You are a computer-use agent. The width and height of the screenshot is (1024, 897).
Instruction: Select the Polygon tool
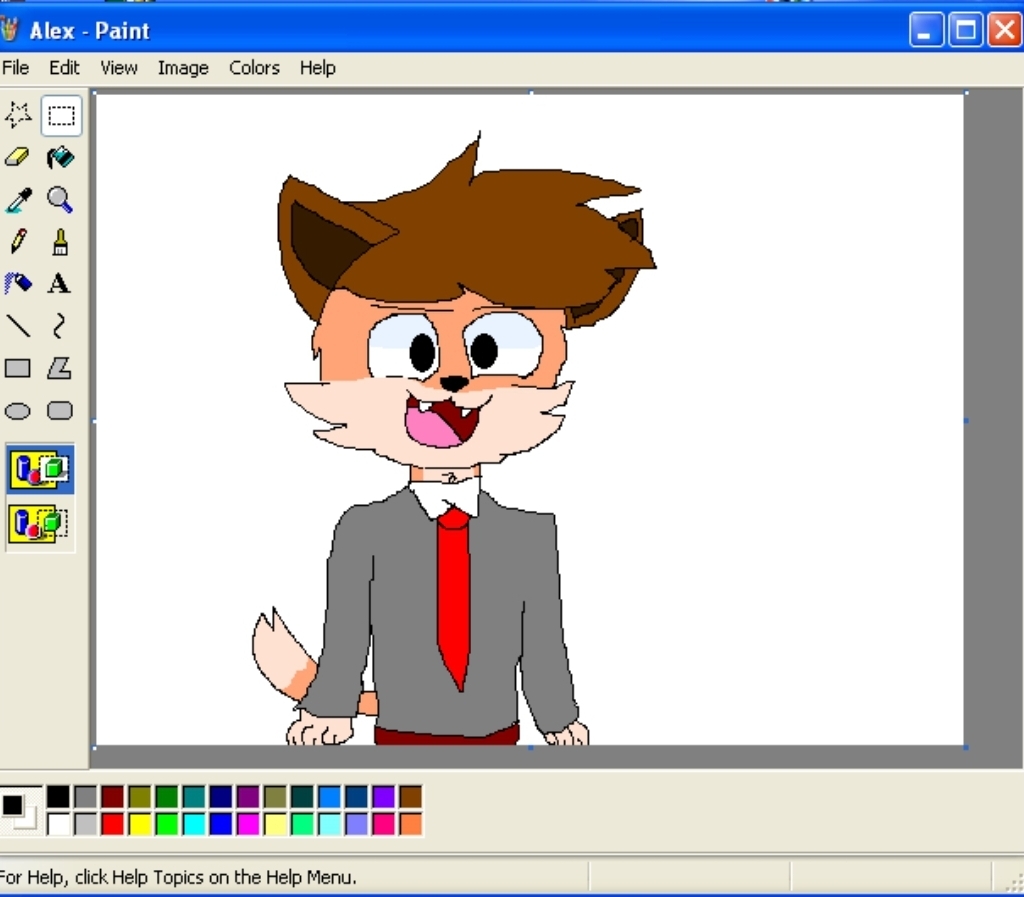coord(60,368)
